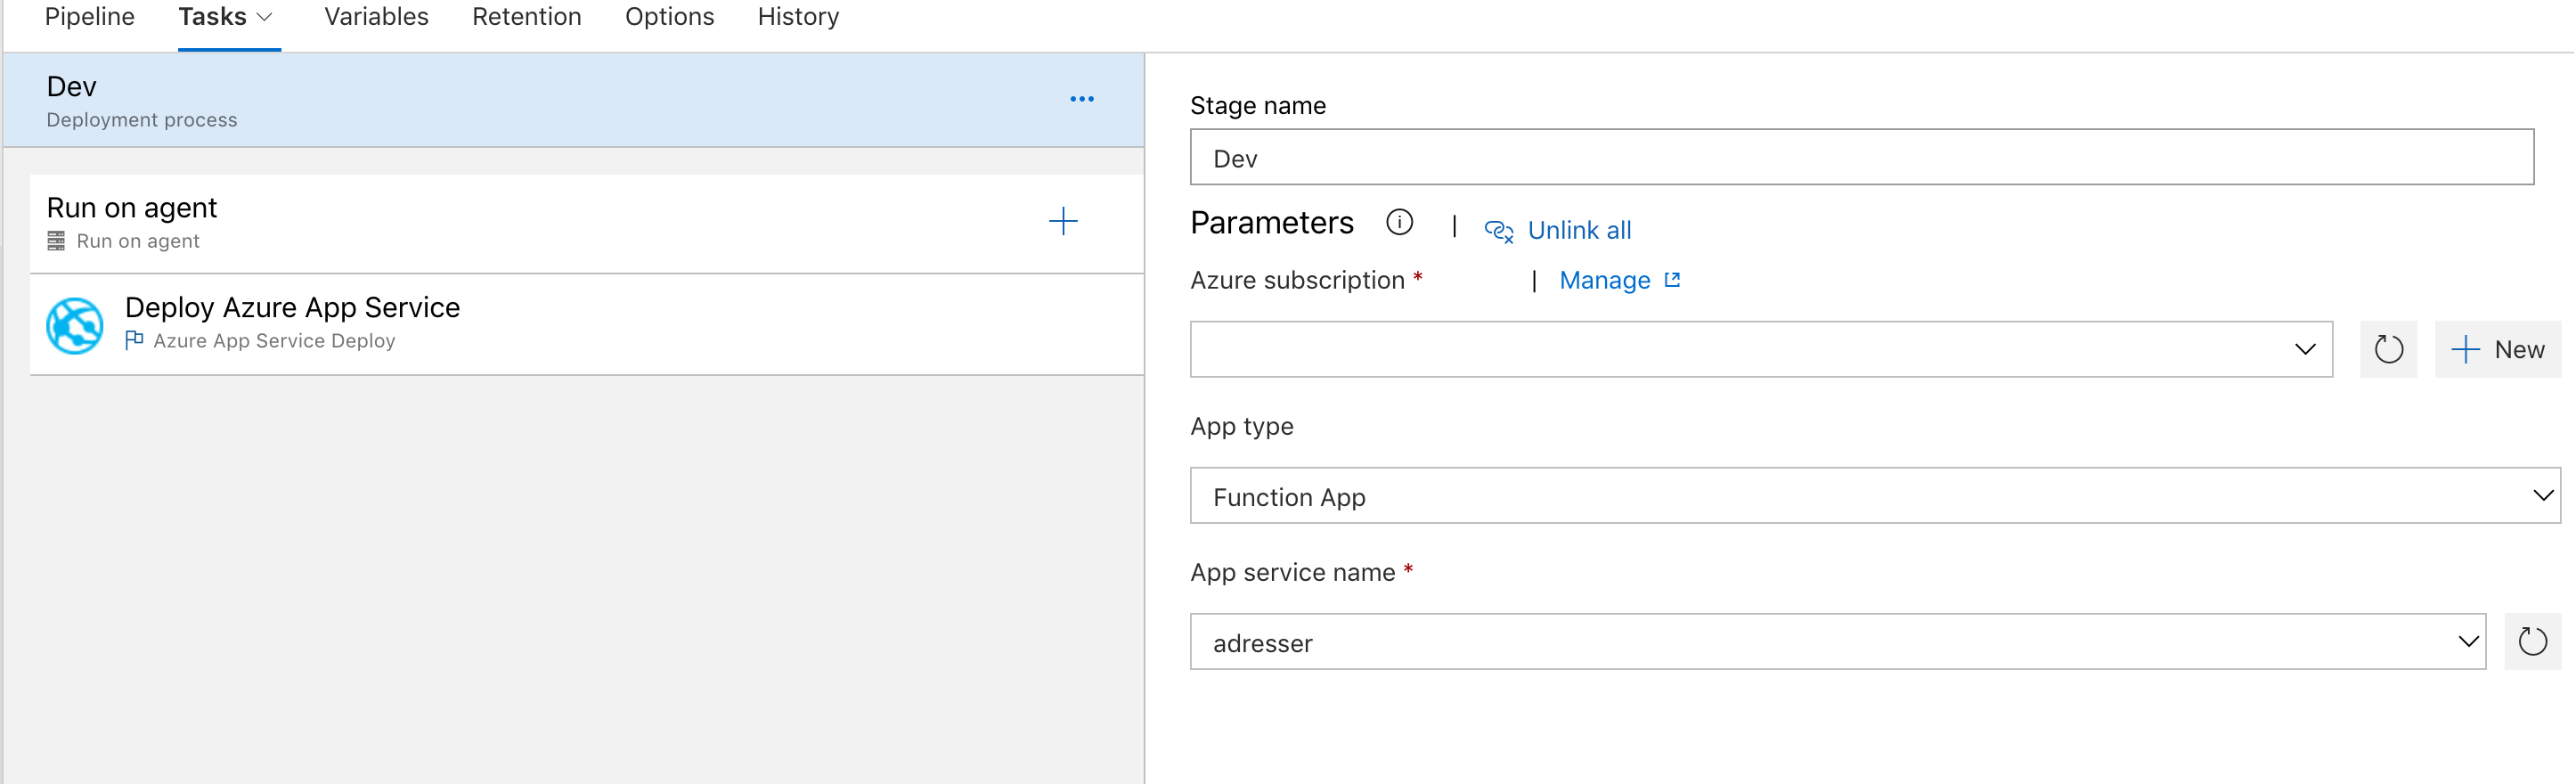Open the Dev stage ellipsis menu
The height and width of the screenshot is (784, 2576).
coord(1081,99)
